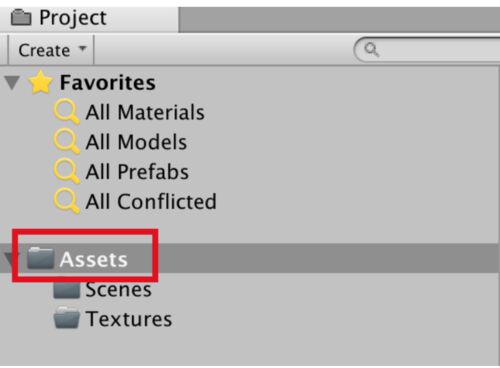Select the Assets folder
The height and width of the screenshot is (368, 500).
click(x=94, y=259)
